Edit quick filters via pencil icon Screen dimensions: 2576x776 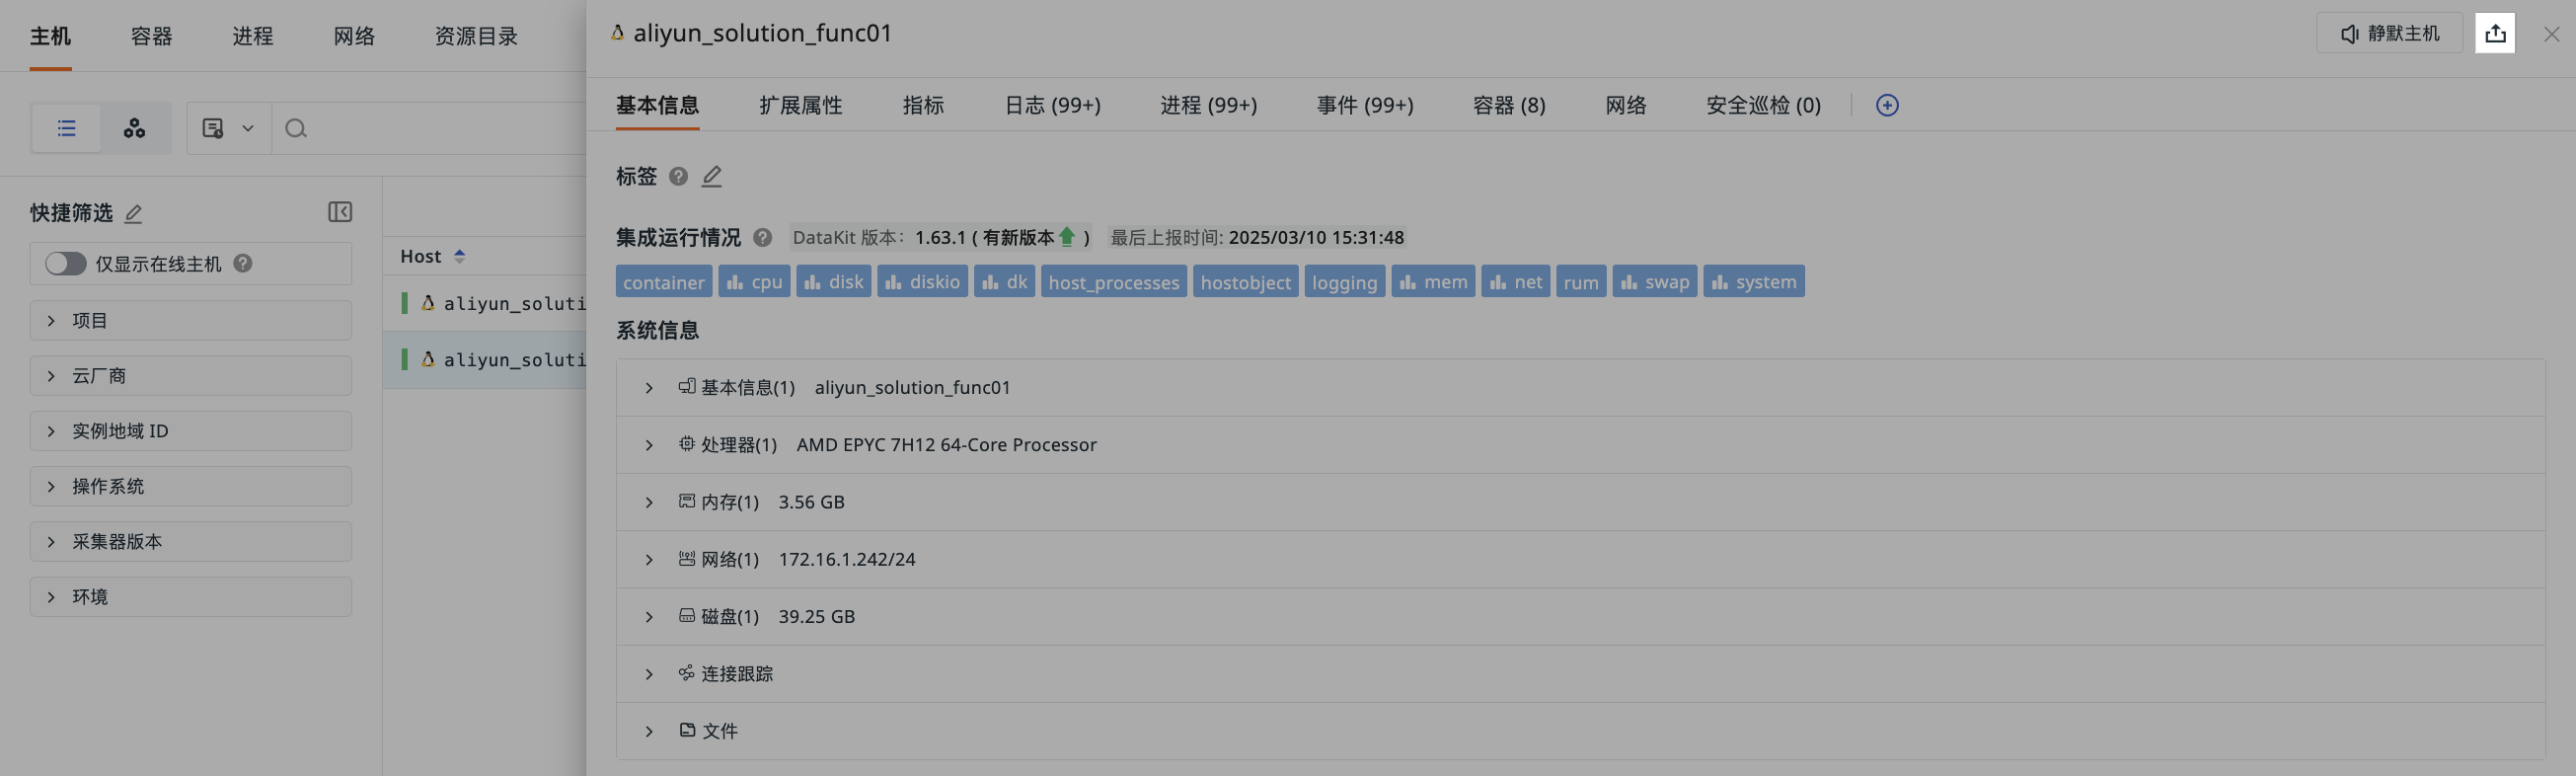pos(133,213)
